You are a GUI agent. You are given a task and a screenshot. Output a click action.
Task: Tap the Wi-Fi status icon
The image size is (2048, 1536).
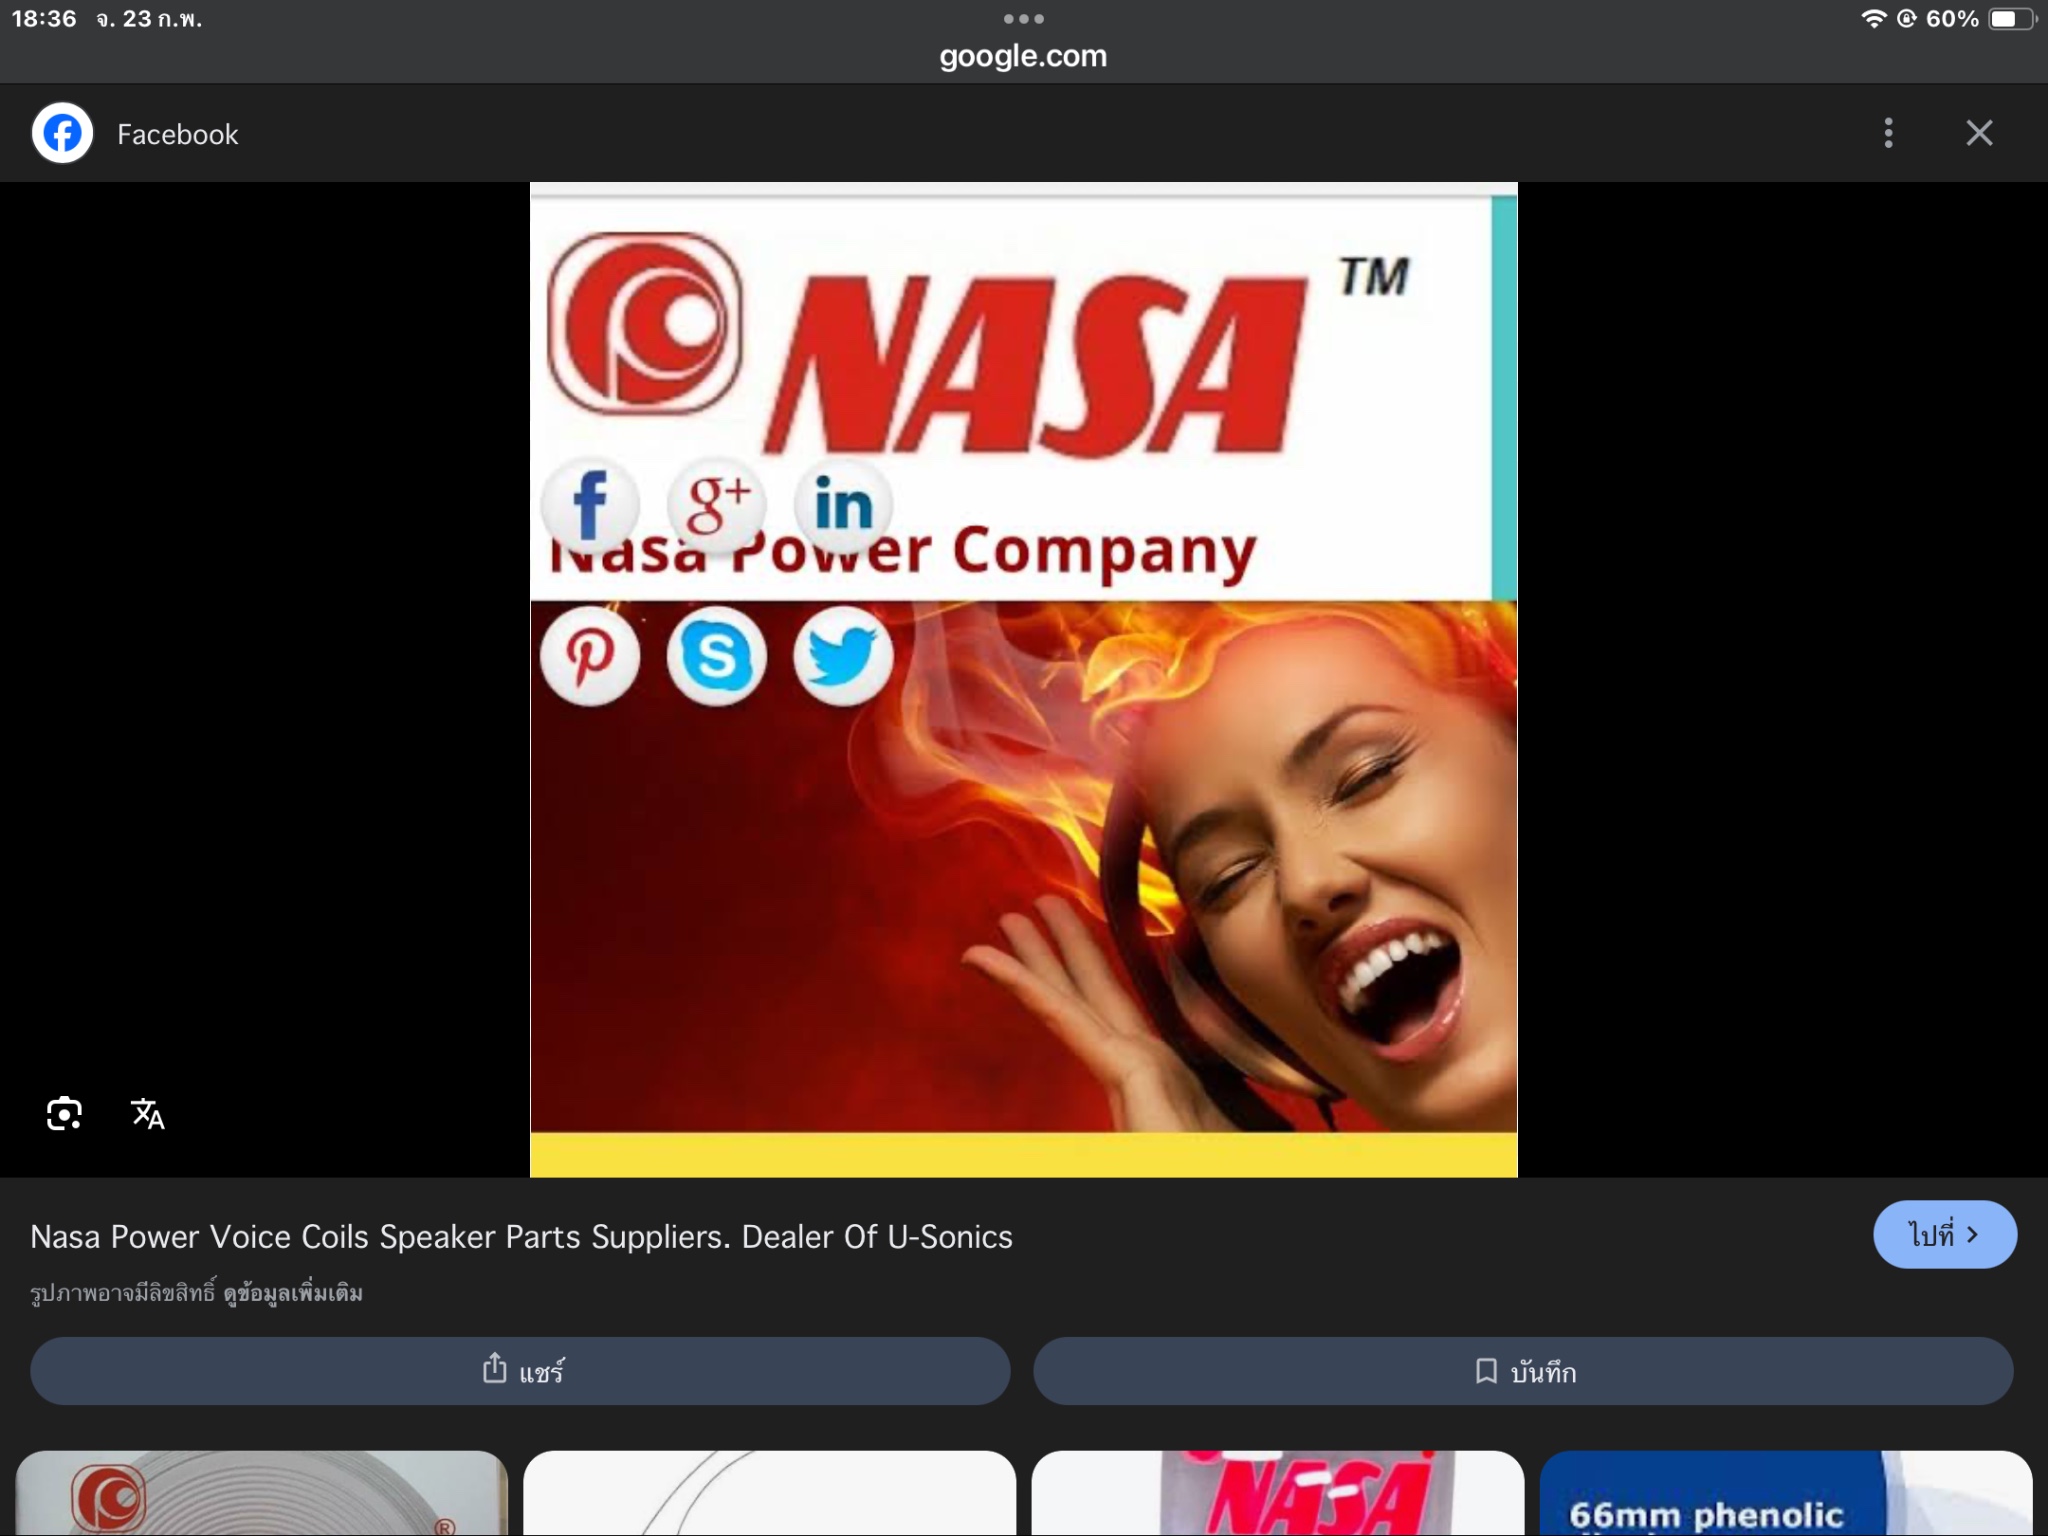[x=1872, y=19]
